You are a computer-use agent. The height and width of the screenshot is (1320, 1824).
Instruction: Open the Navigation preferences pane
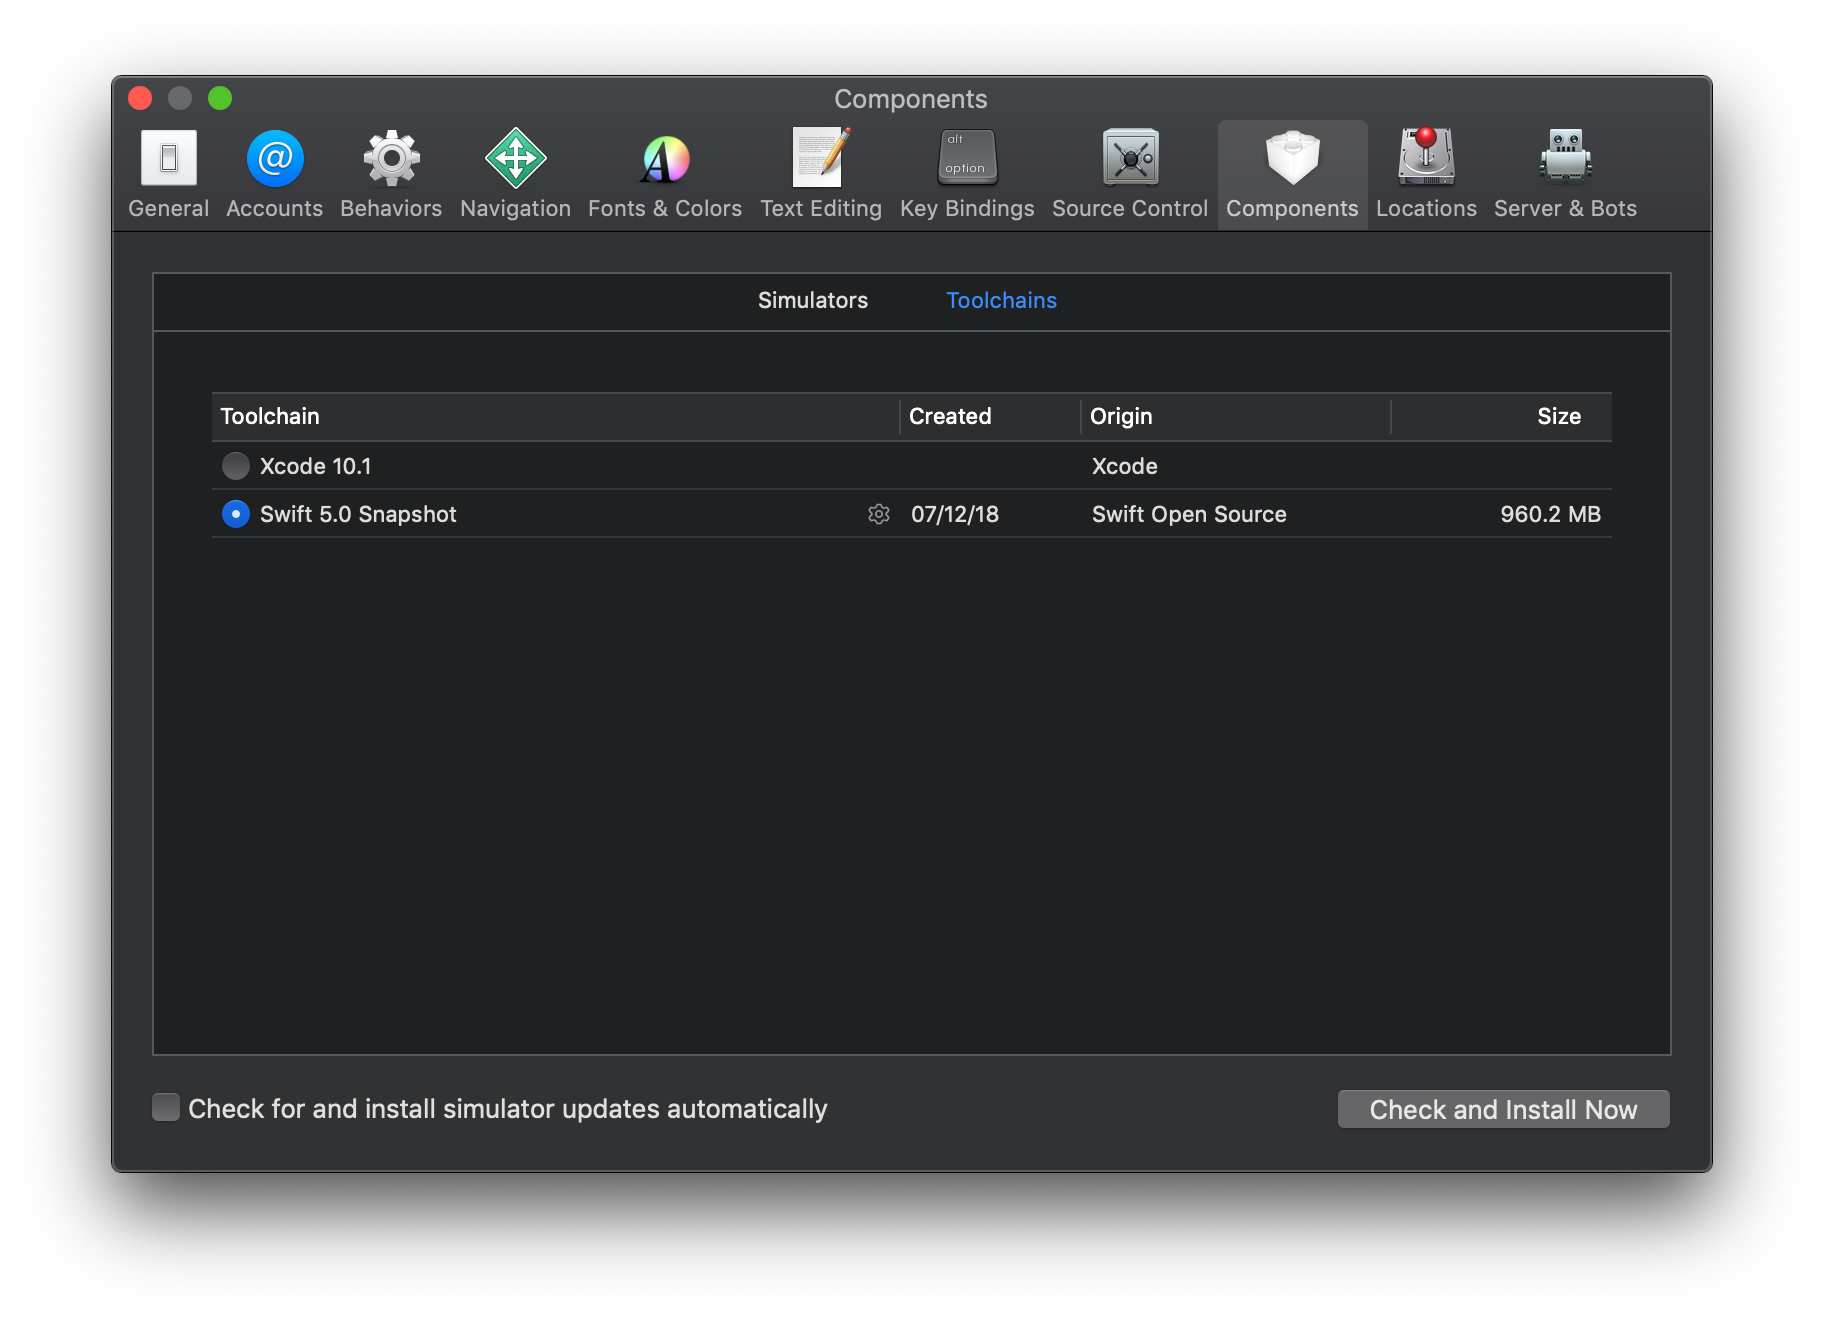(515, 174)
